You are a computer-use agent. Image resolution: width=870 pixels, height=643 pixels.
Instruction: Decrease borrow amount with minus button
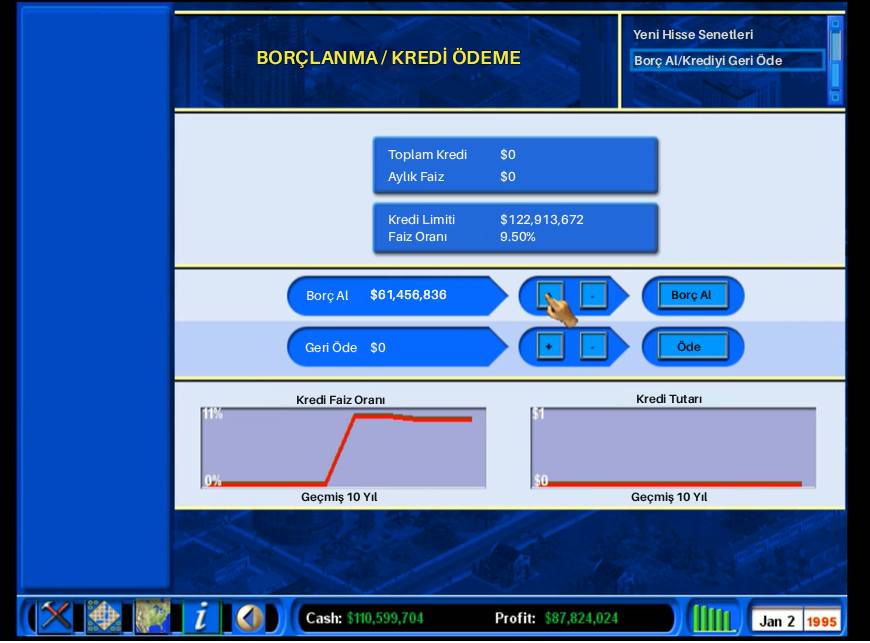coord(593,295)
